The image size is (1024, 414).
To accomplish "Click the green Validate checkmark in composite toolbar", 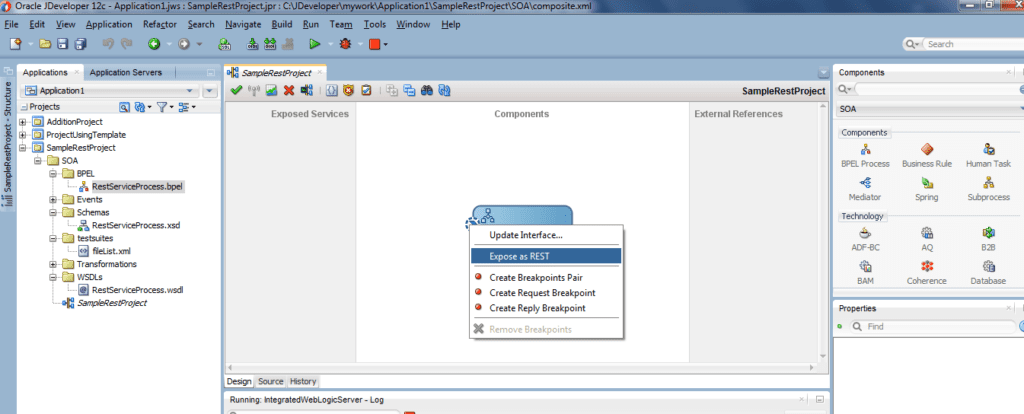I will click(237, 91).
